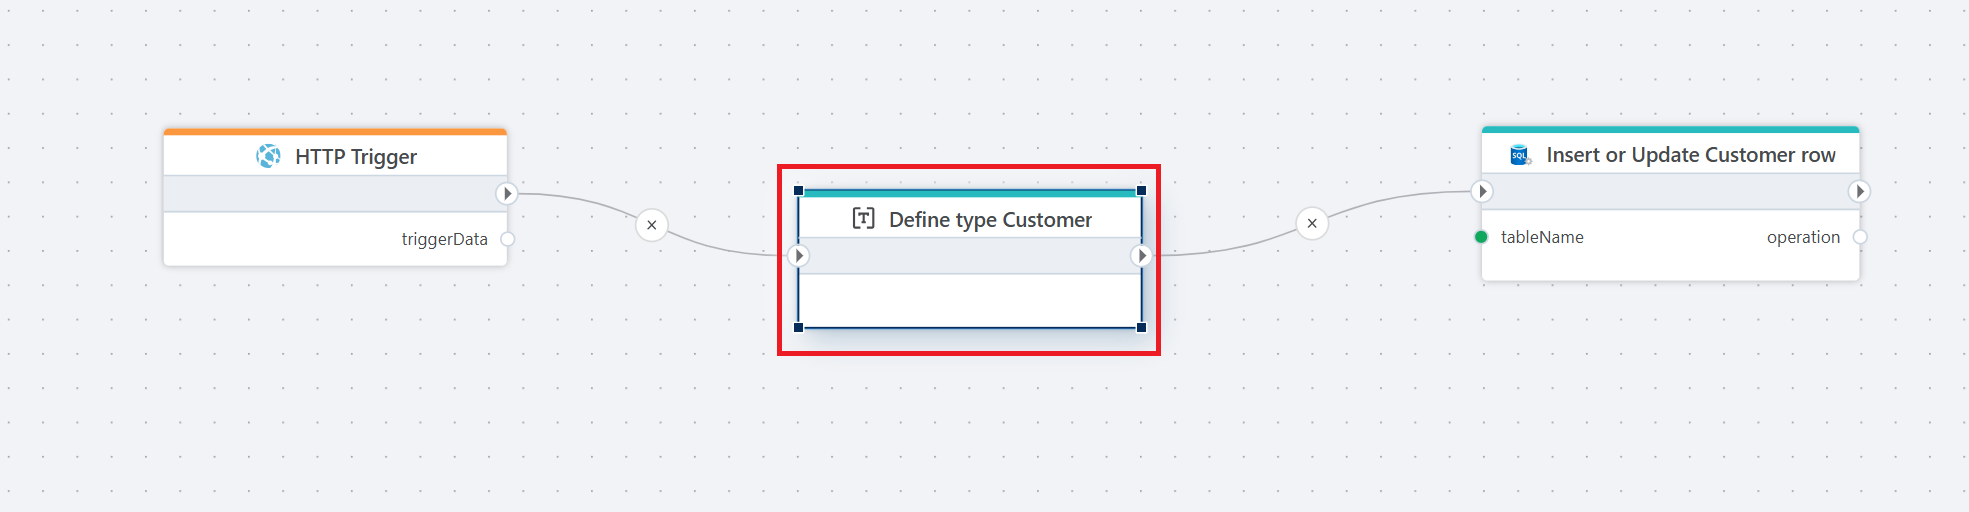
Task: Click top-left resize handle of selected node
Action: pos(798,190)
